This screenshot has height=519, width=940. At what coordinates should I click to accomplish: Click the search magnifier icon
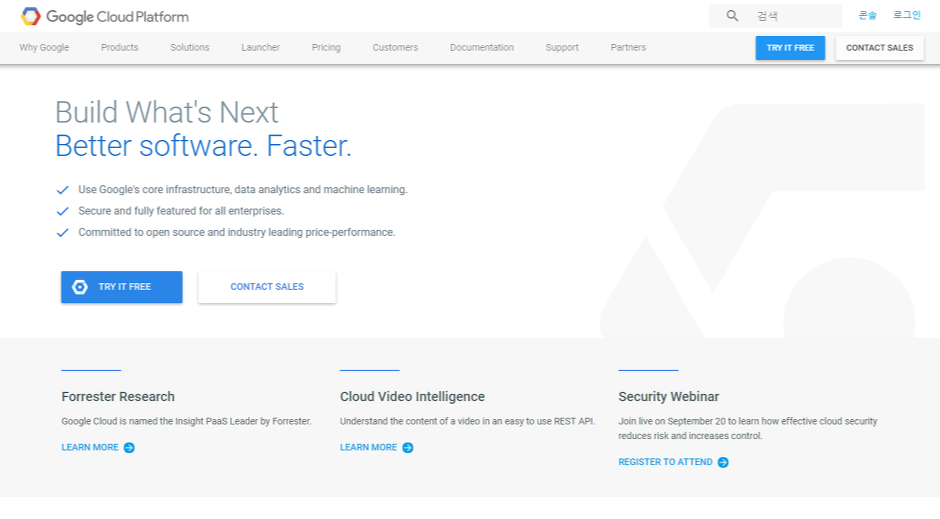[732, 16]
